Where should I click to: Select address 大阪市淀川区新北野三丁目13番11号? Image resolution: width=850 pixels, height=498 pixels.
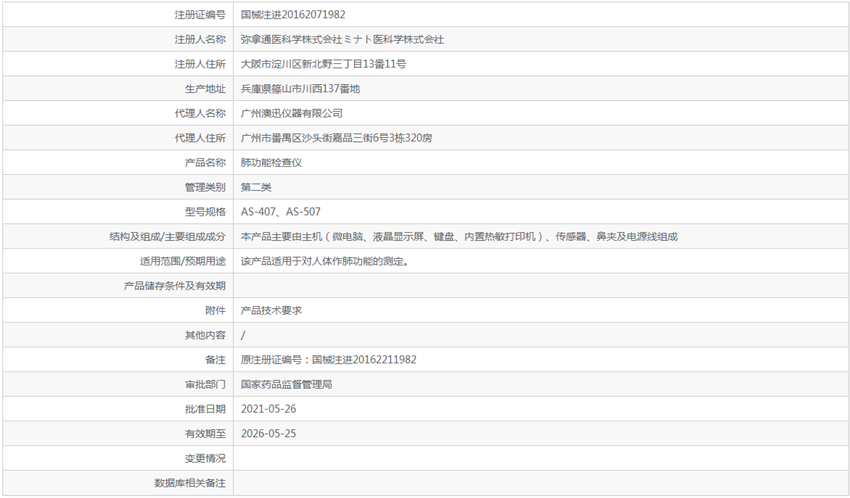[x=323, y=64]
